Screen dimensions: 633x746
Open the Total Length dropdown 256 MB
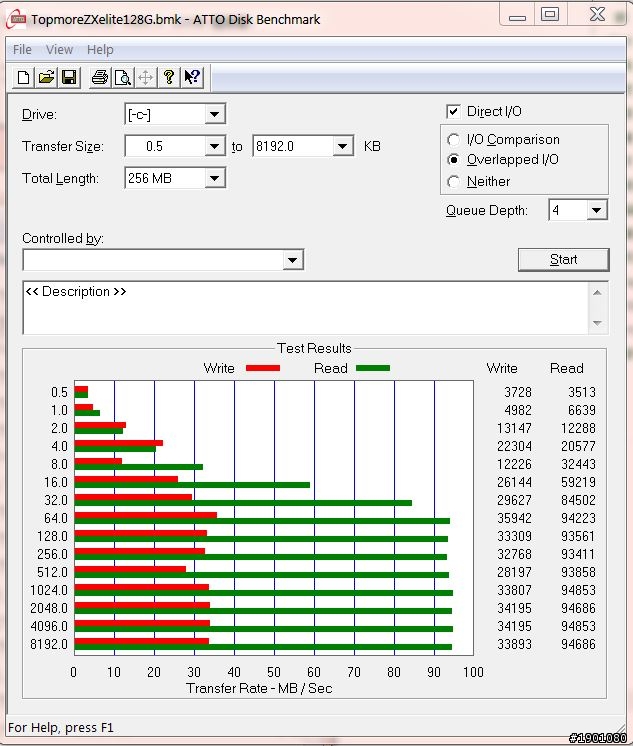[214, 178]
